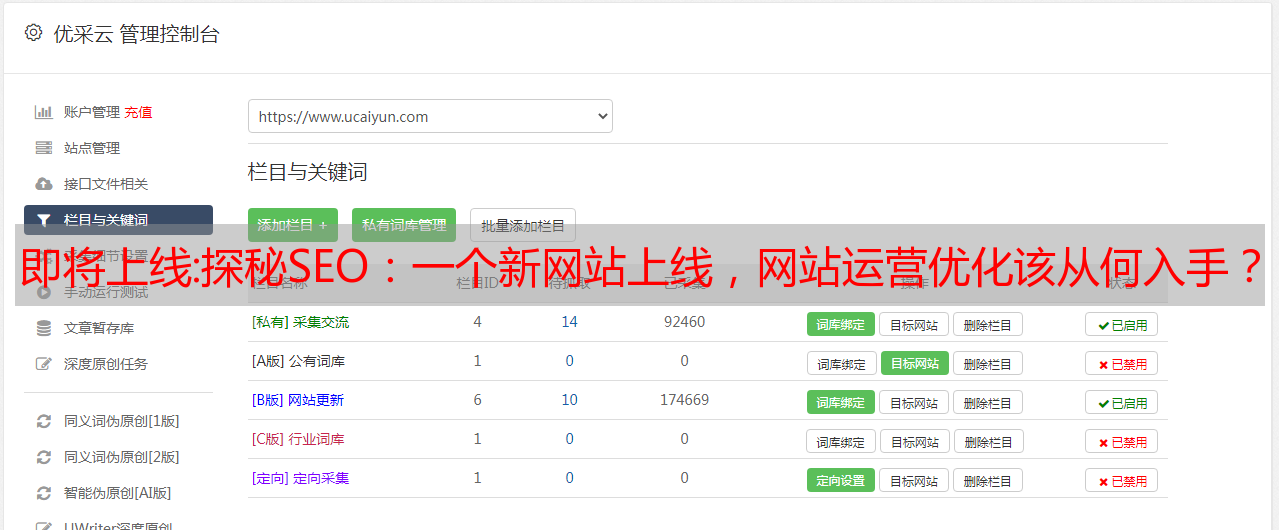Open 智能伪原创[AI版] menu item
This screenshot has width=1279, height=530.
click(x=118, y=493)
